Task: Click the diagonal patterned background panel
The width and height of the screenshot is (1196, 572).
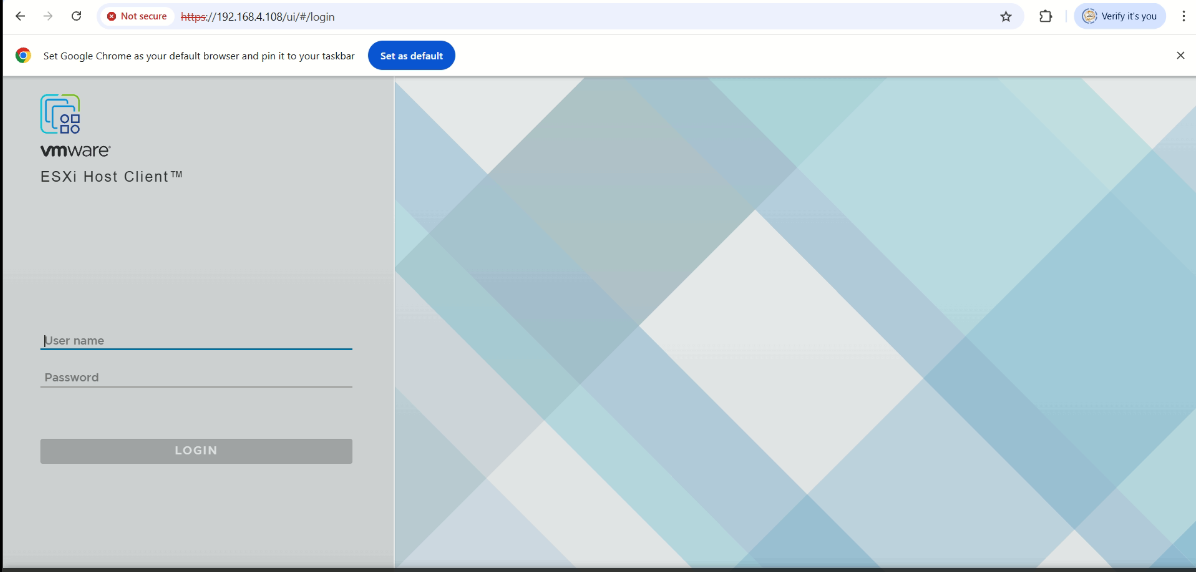Action: [x=795, y=320]
